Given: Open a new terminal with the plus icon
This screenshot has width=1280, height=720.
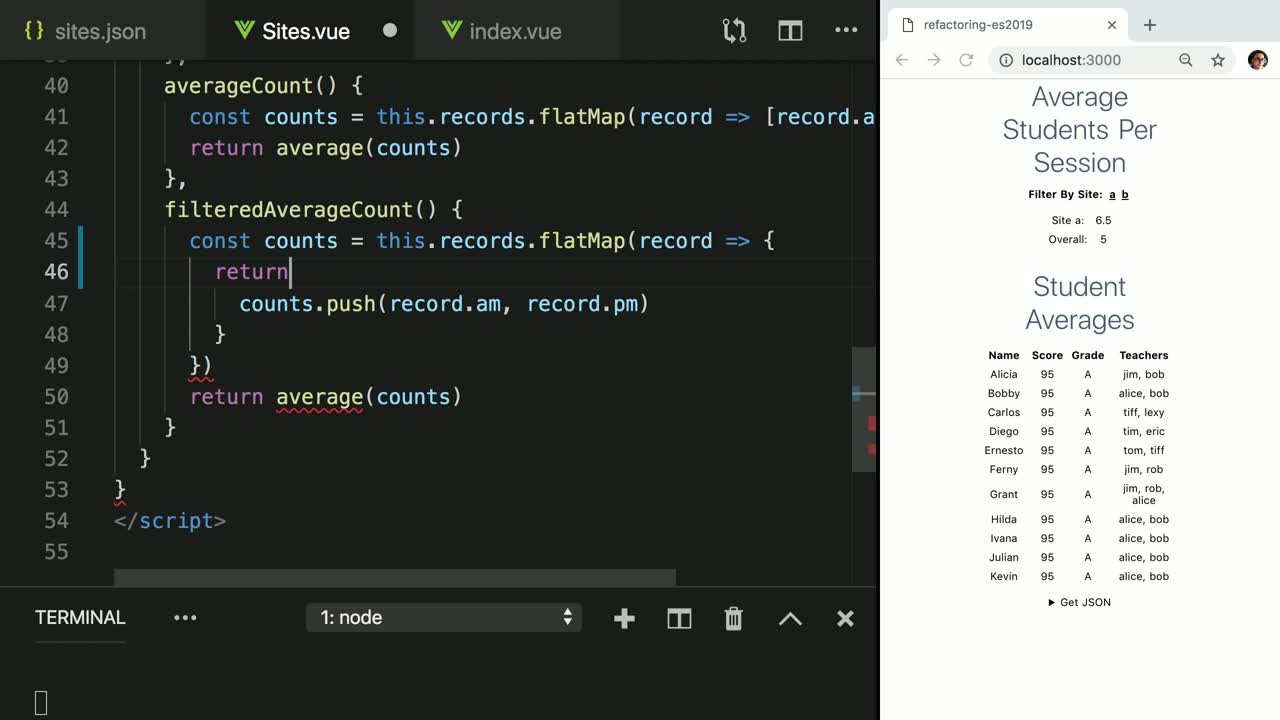Looking at the screenshot, I should tap(624, 618).
